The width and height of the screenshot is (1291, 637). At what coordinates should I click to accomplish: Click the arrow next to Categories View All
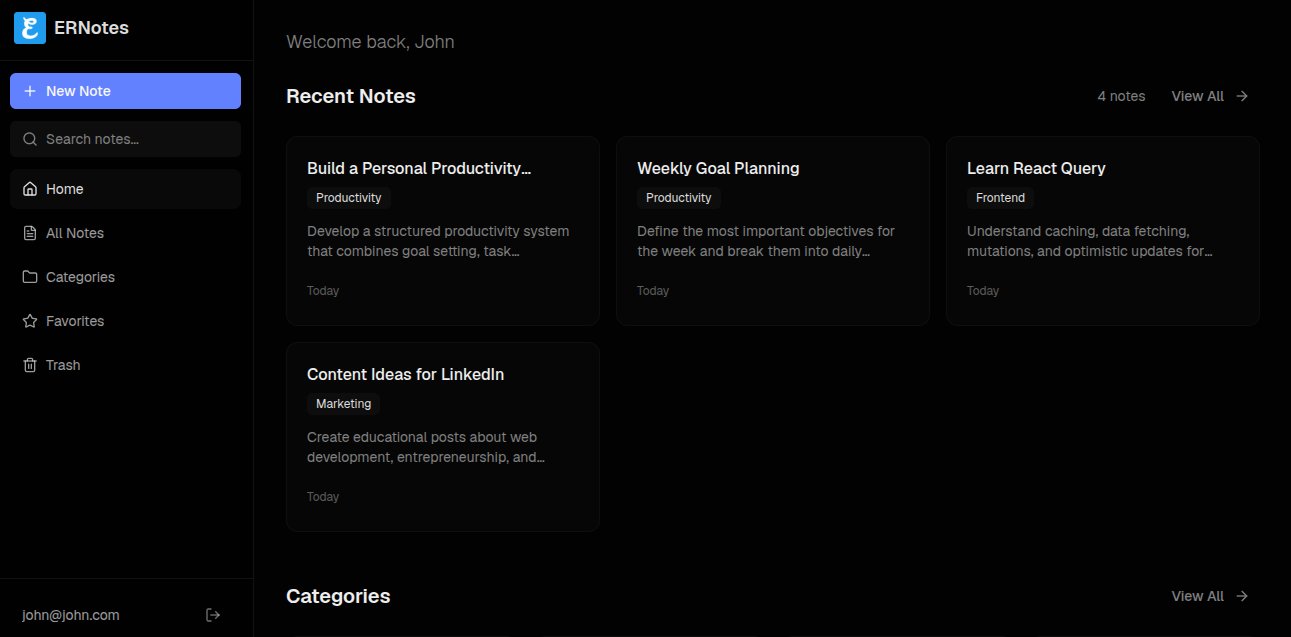point(1242,596)
